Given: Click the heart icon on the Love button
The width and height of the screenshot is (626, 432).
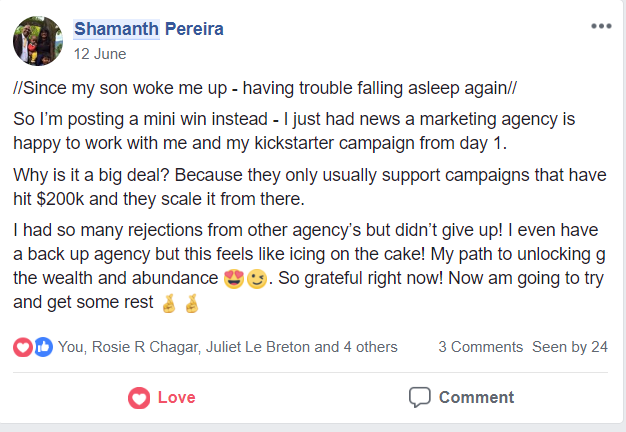Looking at the screenshot, I should click(139, 397).
